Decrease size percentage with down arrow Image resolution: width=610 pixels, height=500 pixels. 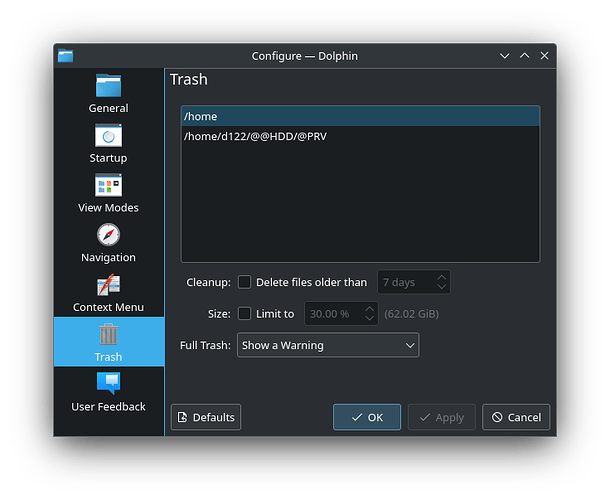point(370,318)
